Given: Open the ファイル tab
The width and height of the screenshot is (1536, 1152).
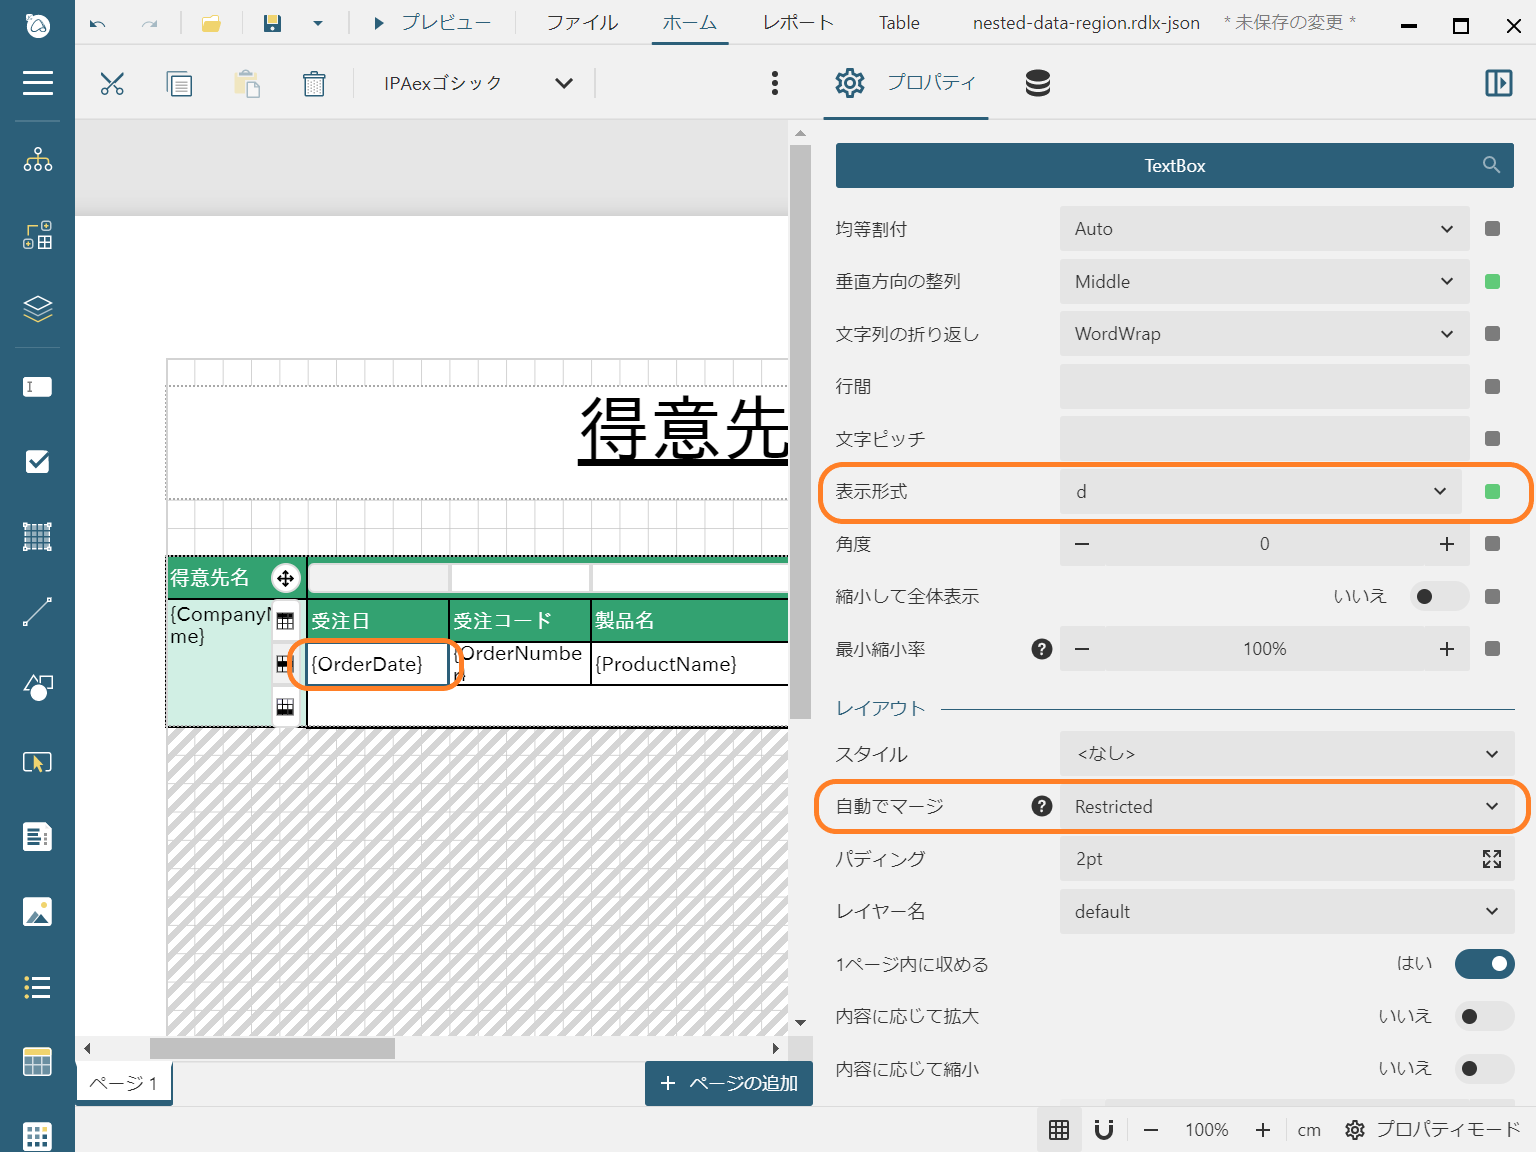Looking at the screenshot, I should 581,23.
